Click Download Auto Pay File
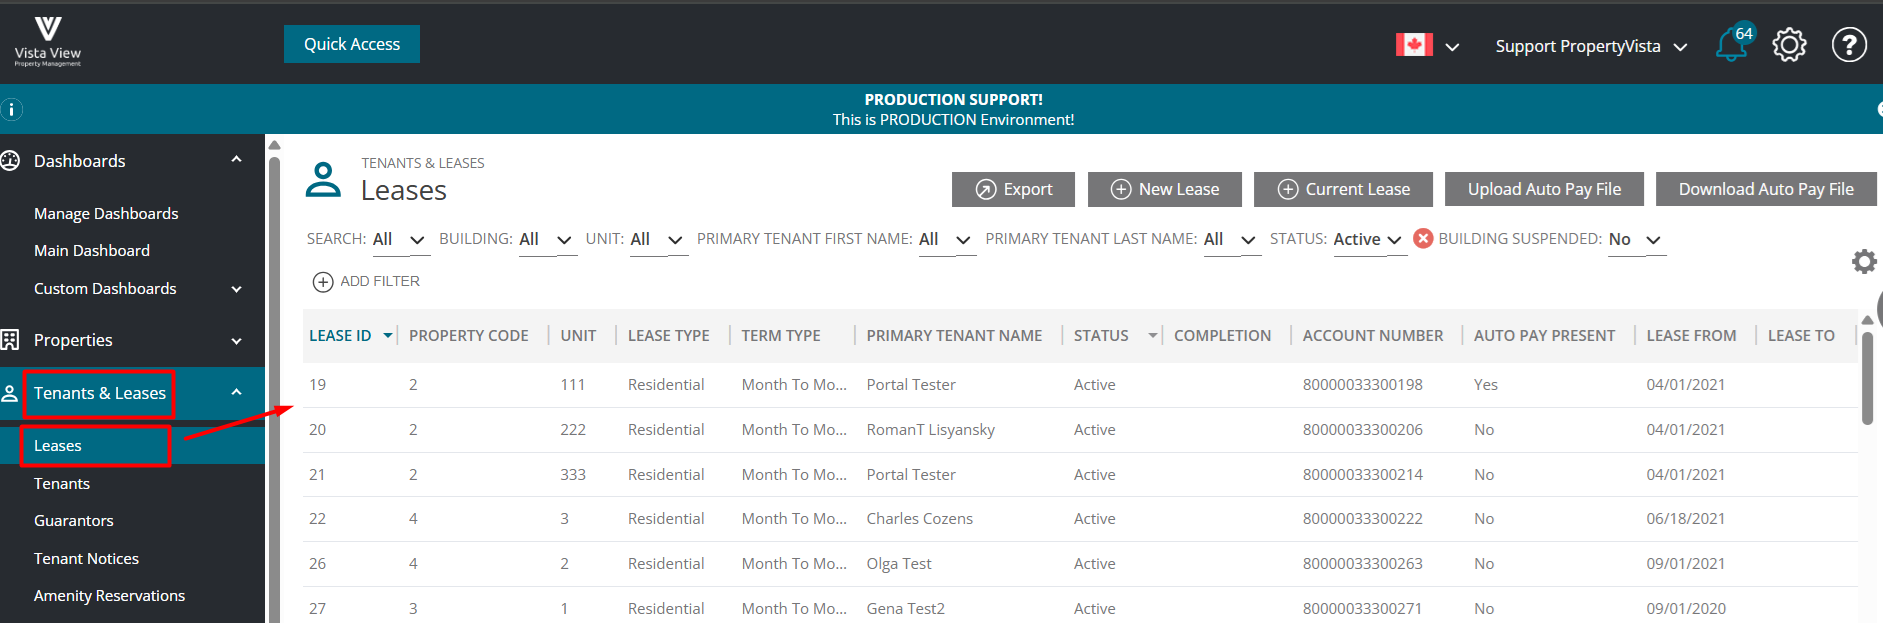 (1766, 189)
